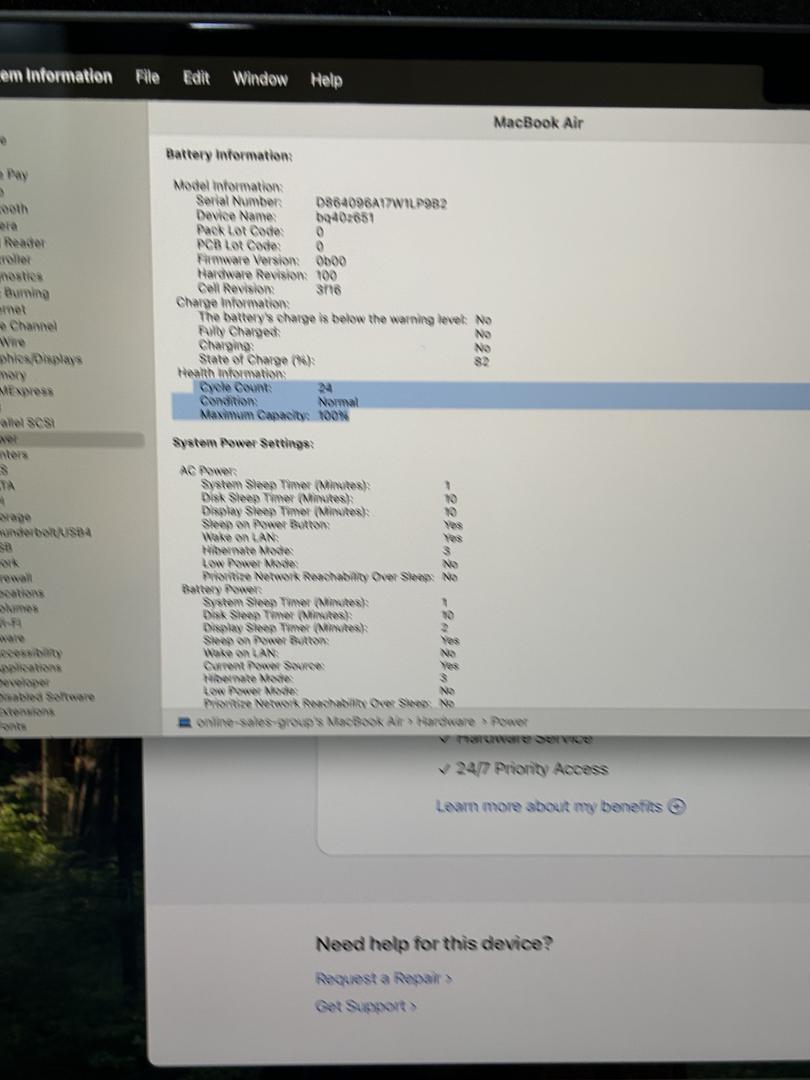Click the computer icon in the path bar

[184, 722]
